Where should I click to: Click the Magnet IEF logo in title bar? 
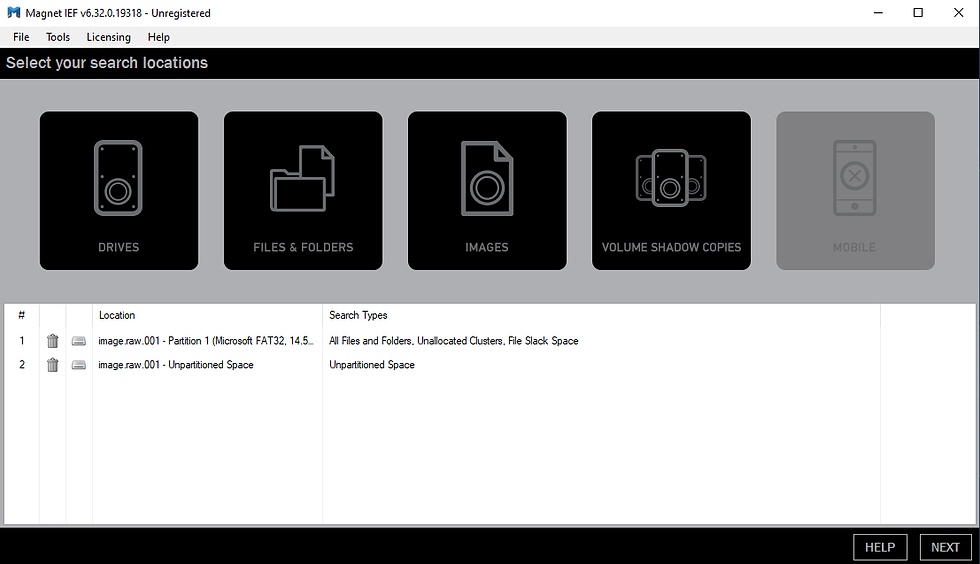click(x=14, y=13)
